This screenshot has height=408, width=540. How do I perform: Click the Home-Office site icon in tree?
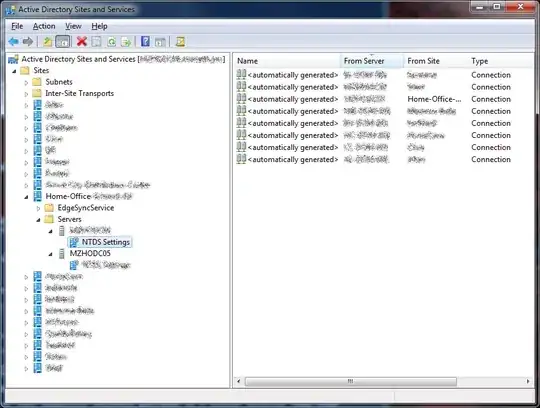tap(38, 196)
